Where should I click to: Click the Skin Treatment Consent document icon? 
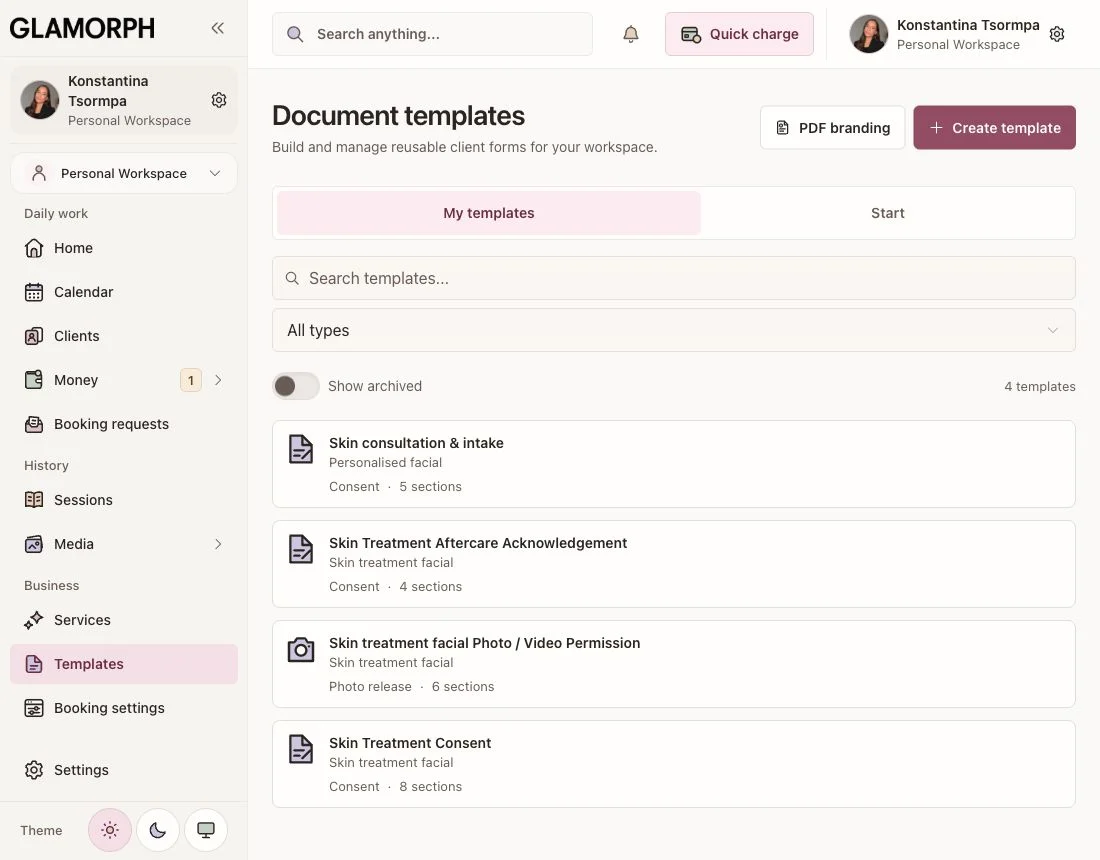301,749
